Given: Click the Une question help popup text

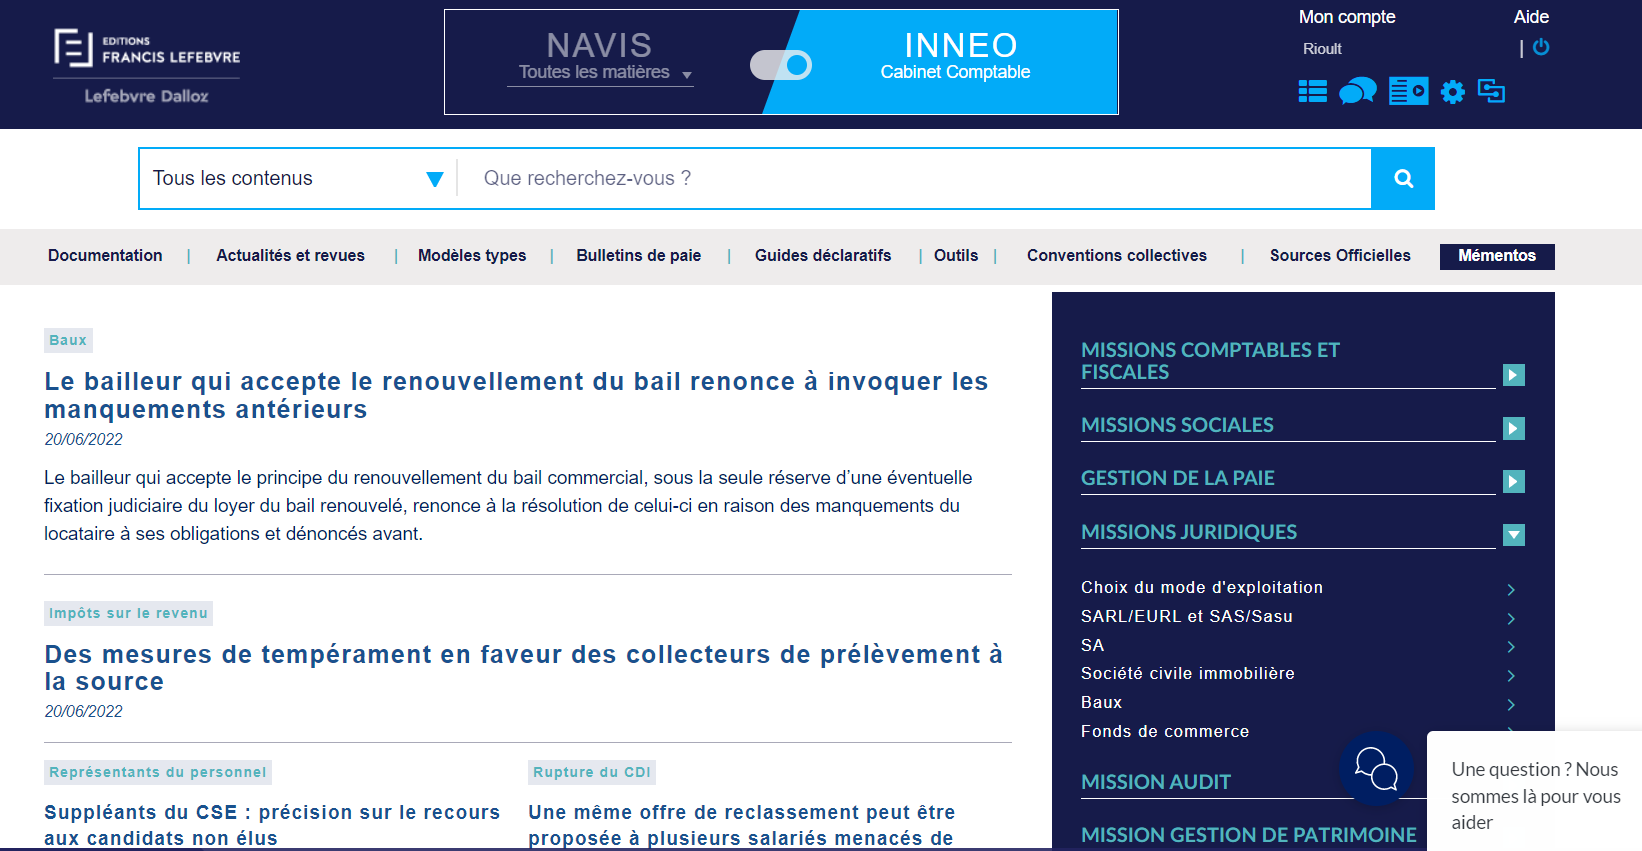Looking at the screenshot, I should click(1535, 796).
